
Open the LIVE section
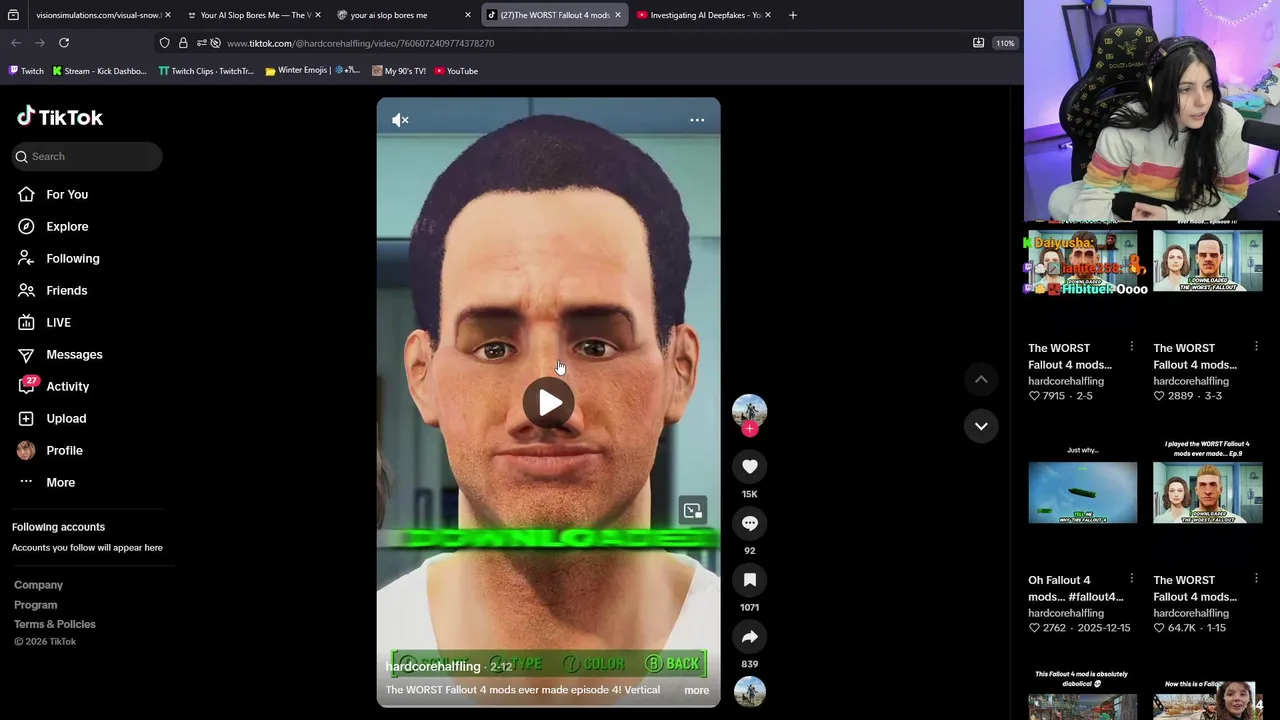(58, 322)
